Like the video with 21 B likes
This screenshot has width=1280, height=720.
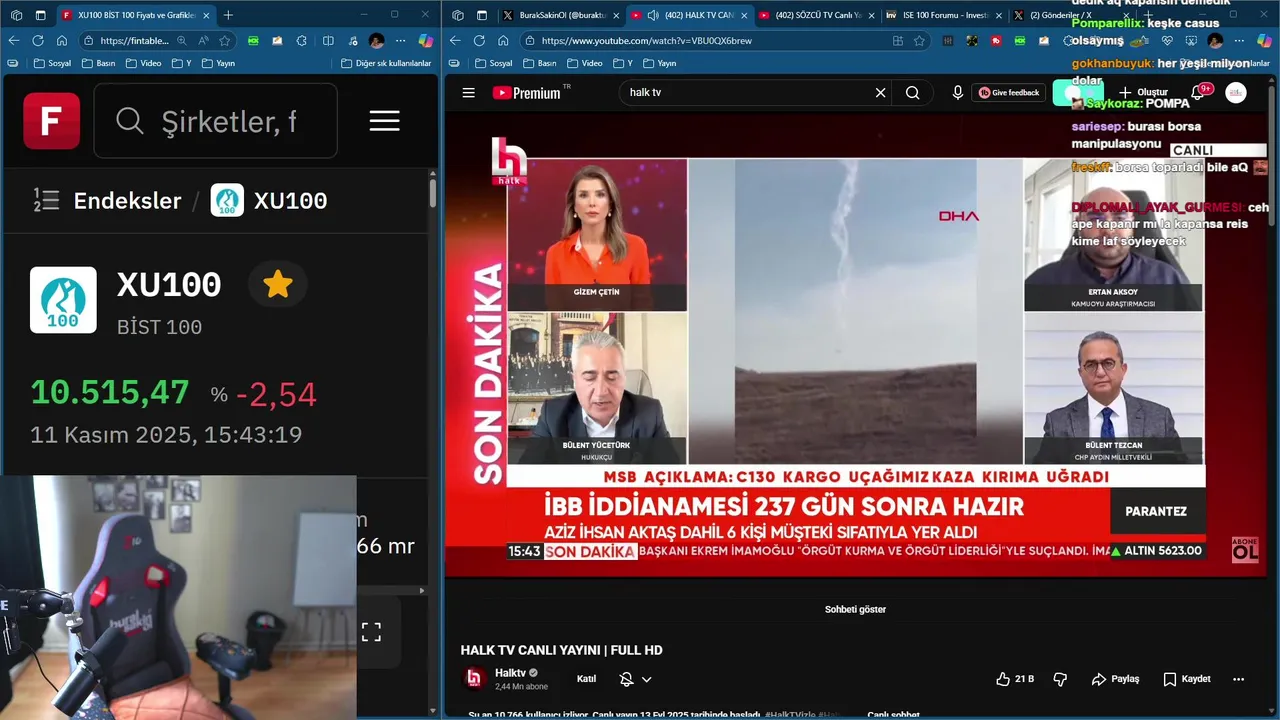click(1014, 679)
